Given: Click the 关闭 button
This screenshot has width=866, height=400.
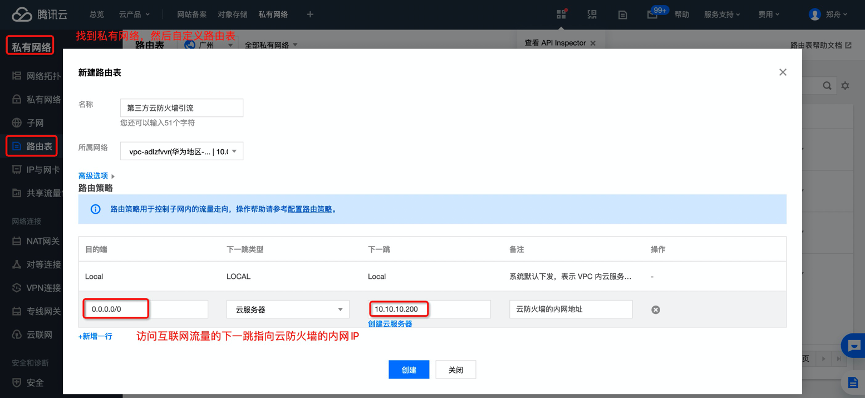Looking at the screenshot, I should (x=456, y=369).
